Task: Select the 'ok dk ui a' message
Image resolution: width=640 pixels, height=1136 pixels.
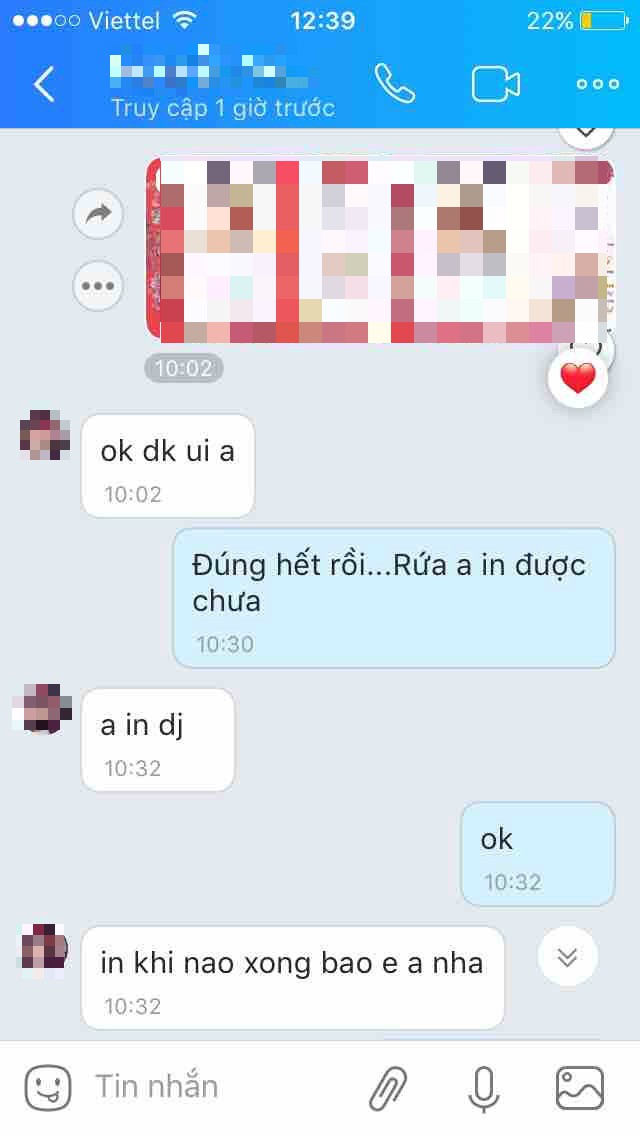Action: [x=167, y=466]
